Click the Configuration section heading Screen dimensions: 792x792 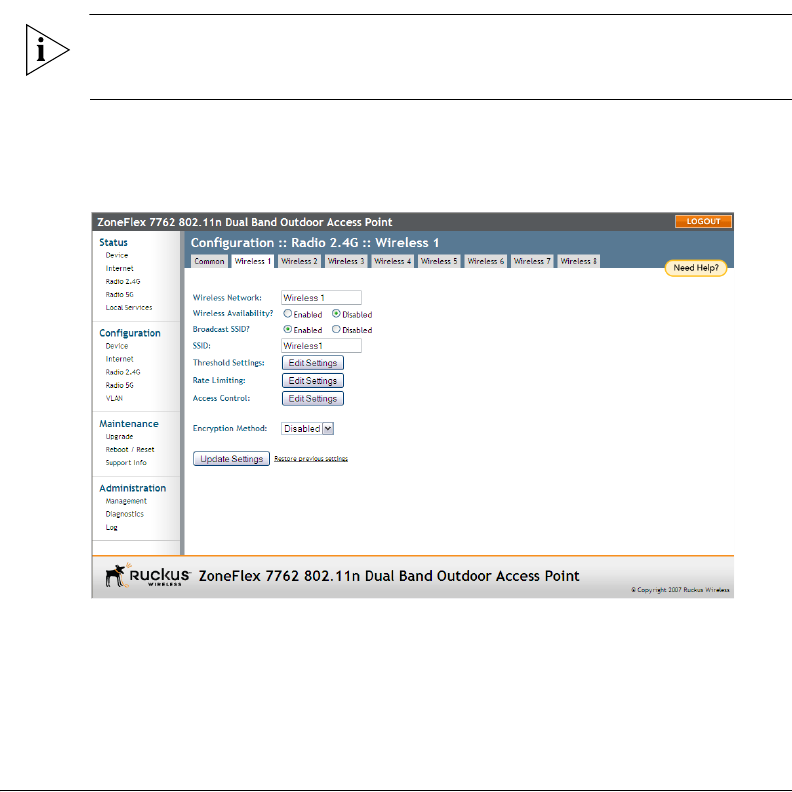[130, 333]
